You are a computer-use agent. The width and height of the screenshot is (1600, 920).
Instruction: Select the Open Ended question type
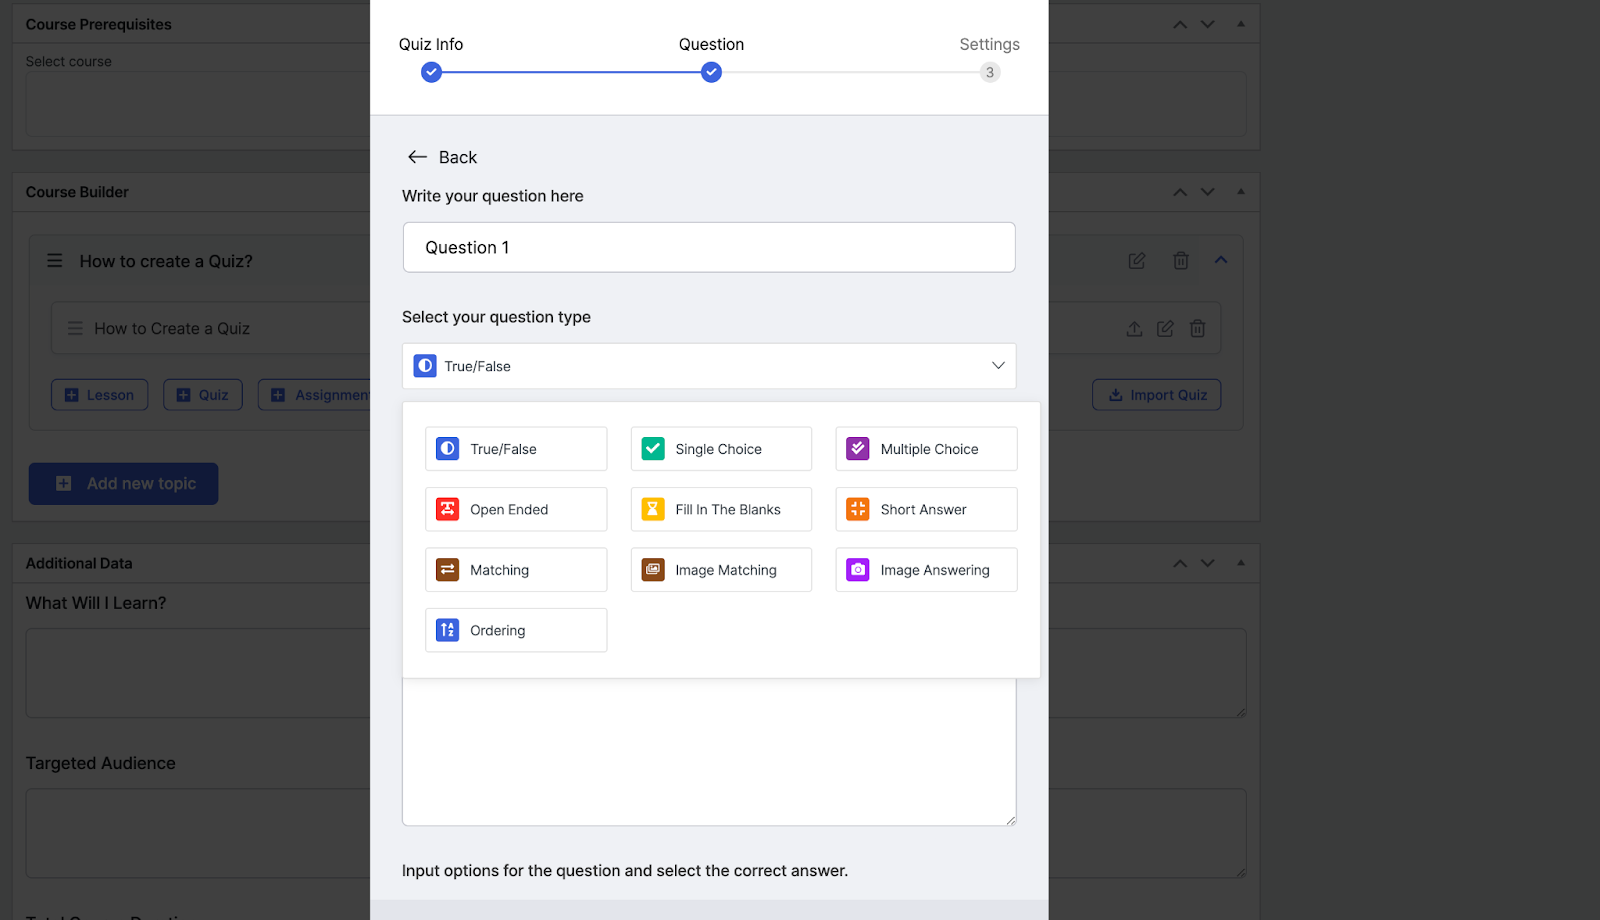click(x=516, y=509)
